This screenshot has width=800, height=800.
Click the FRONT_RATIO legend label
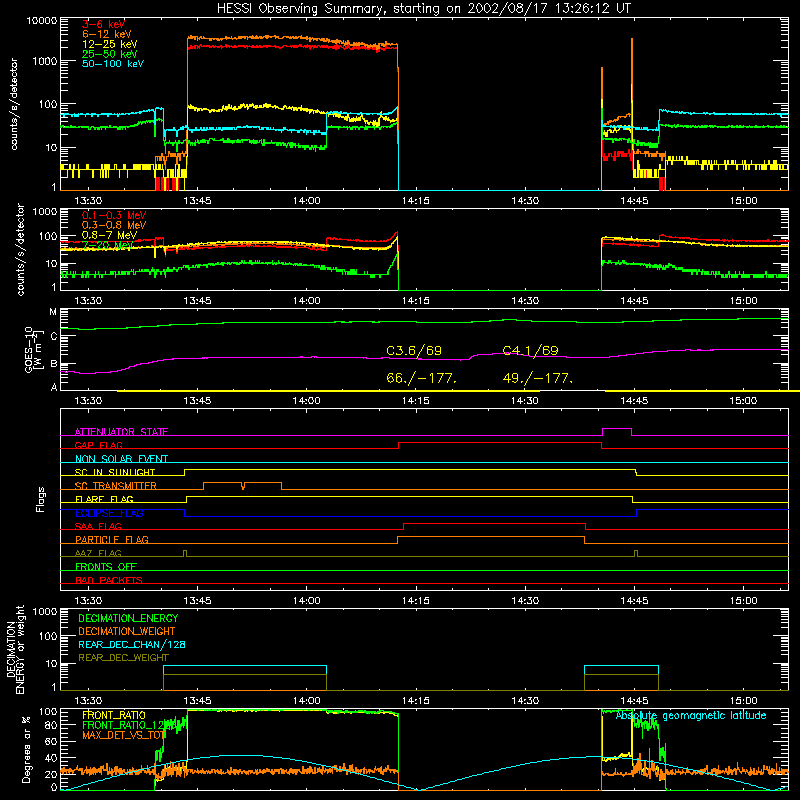114,715
